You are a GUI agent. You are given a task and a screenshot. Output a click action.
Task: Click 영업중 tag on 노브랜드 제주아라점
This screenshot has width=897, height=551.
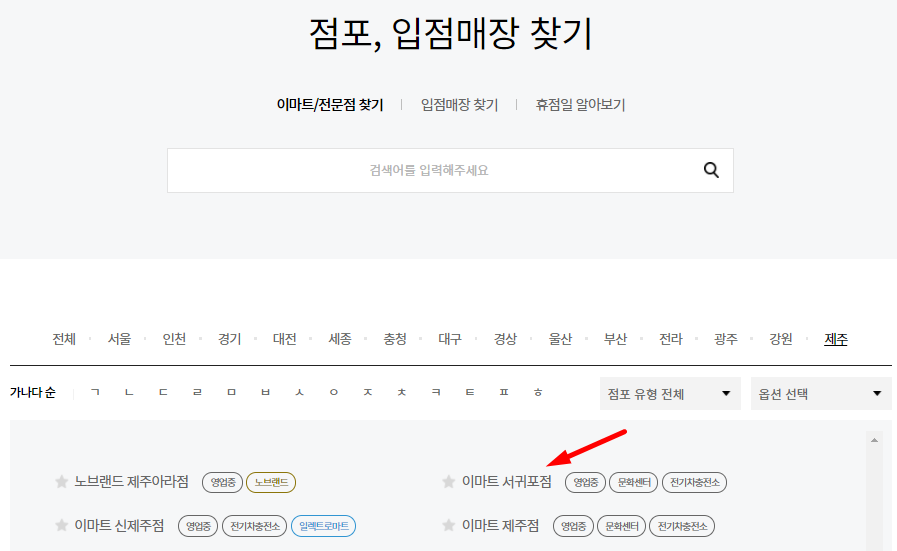(223, 482)
